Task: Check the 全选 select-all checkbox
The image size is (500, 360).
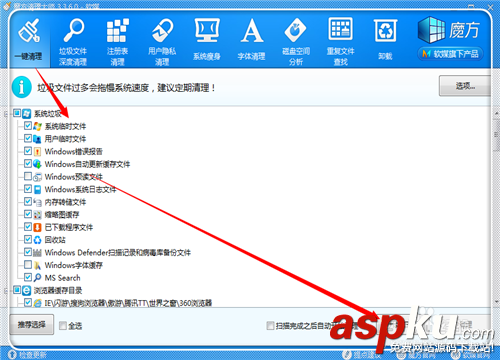Action: (63, 325)
